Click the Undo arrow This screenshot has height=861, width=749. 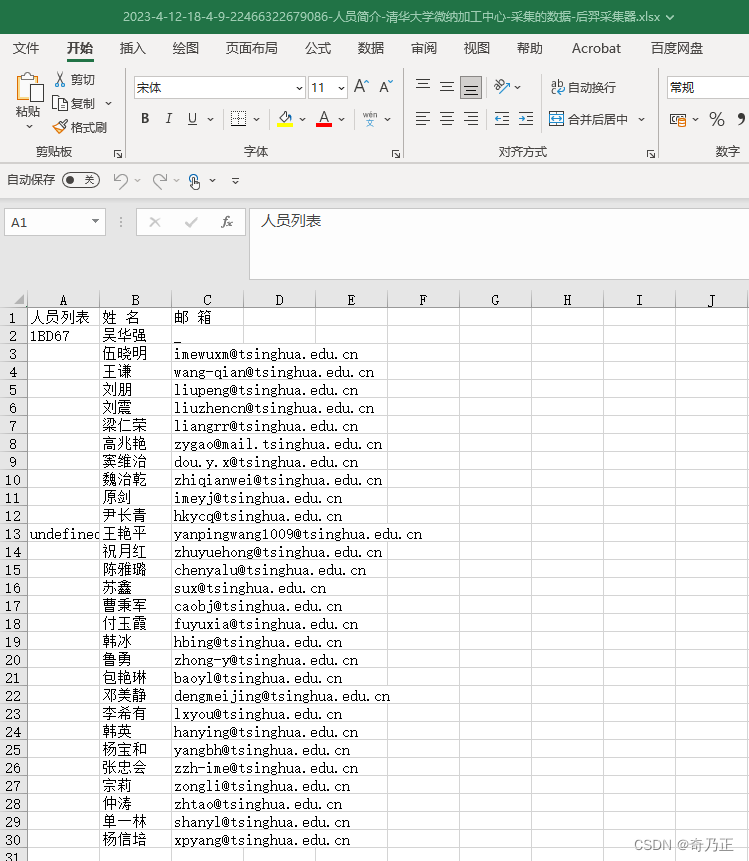pyautogui.click(x=121, y=181)
